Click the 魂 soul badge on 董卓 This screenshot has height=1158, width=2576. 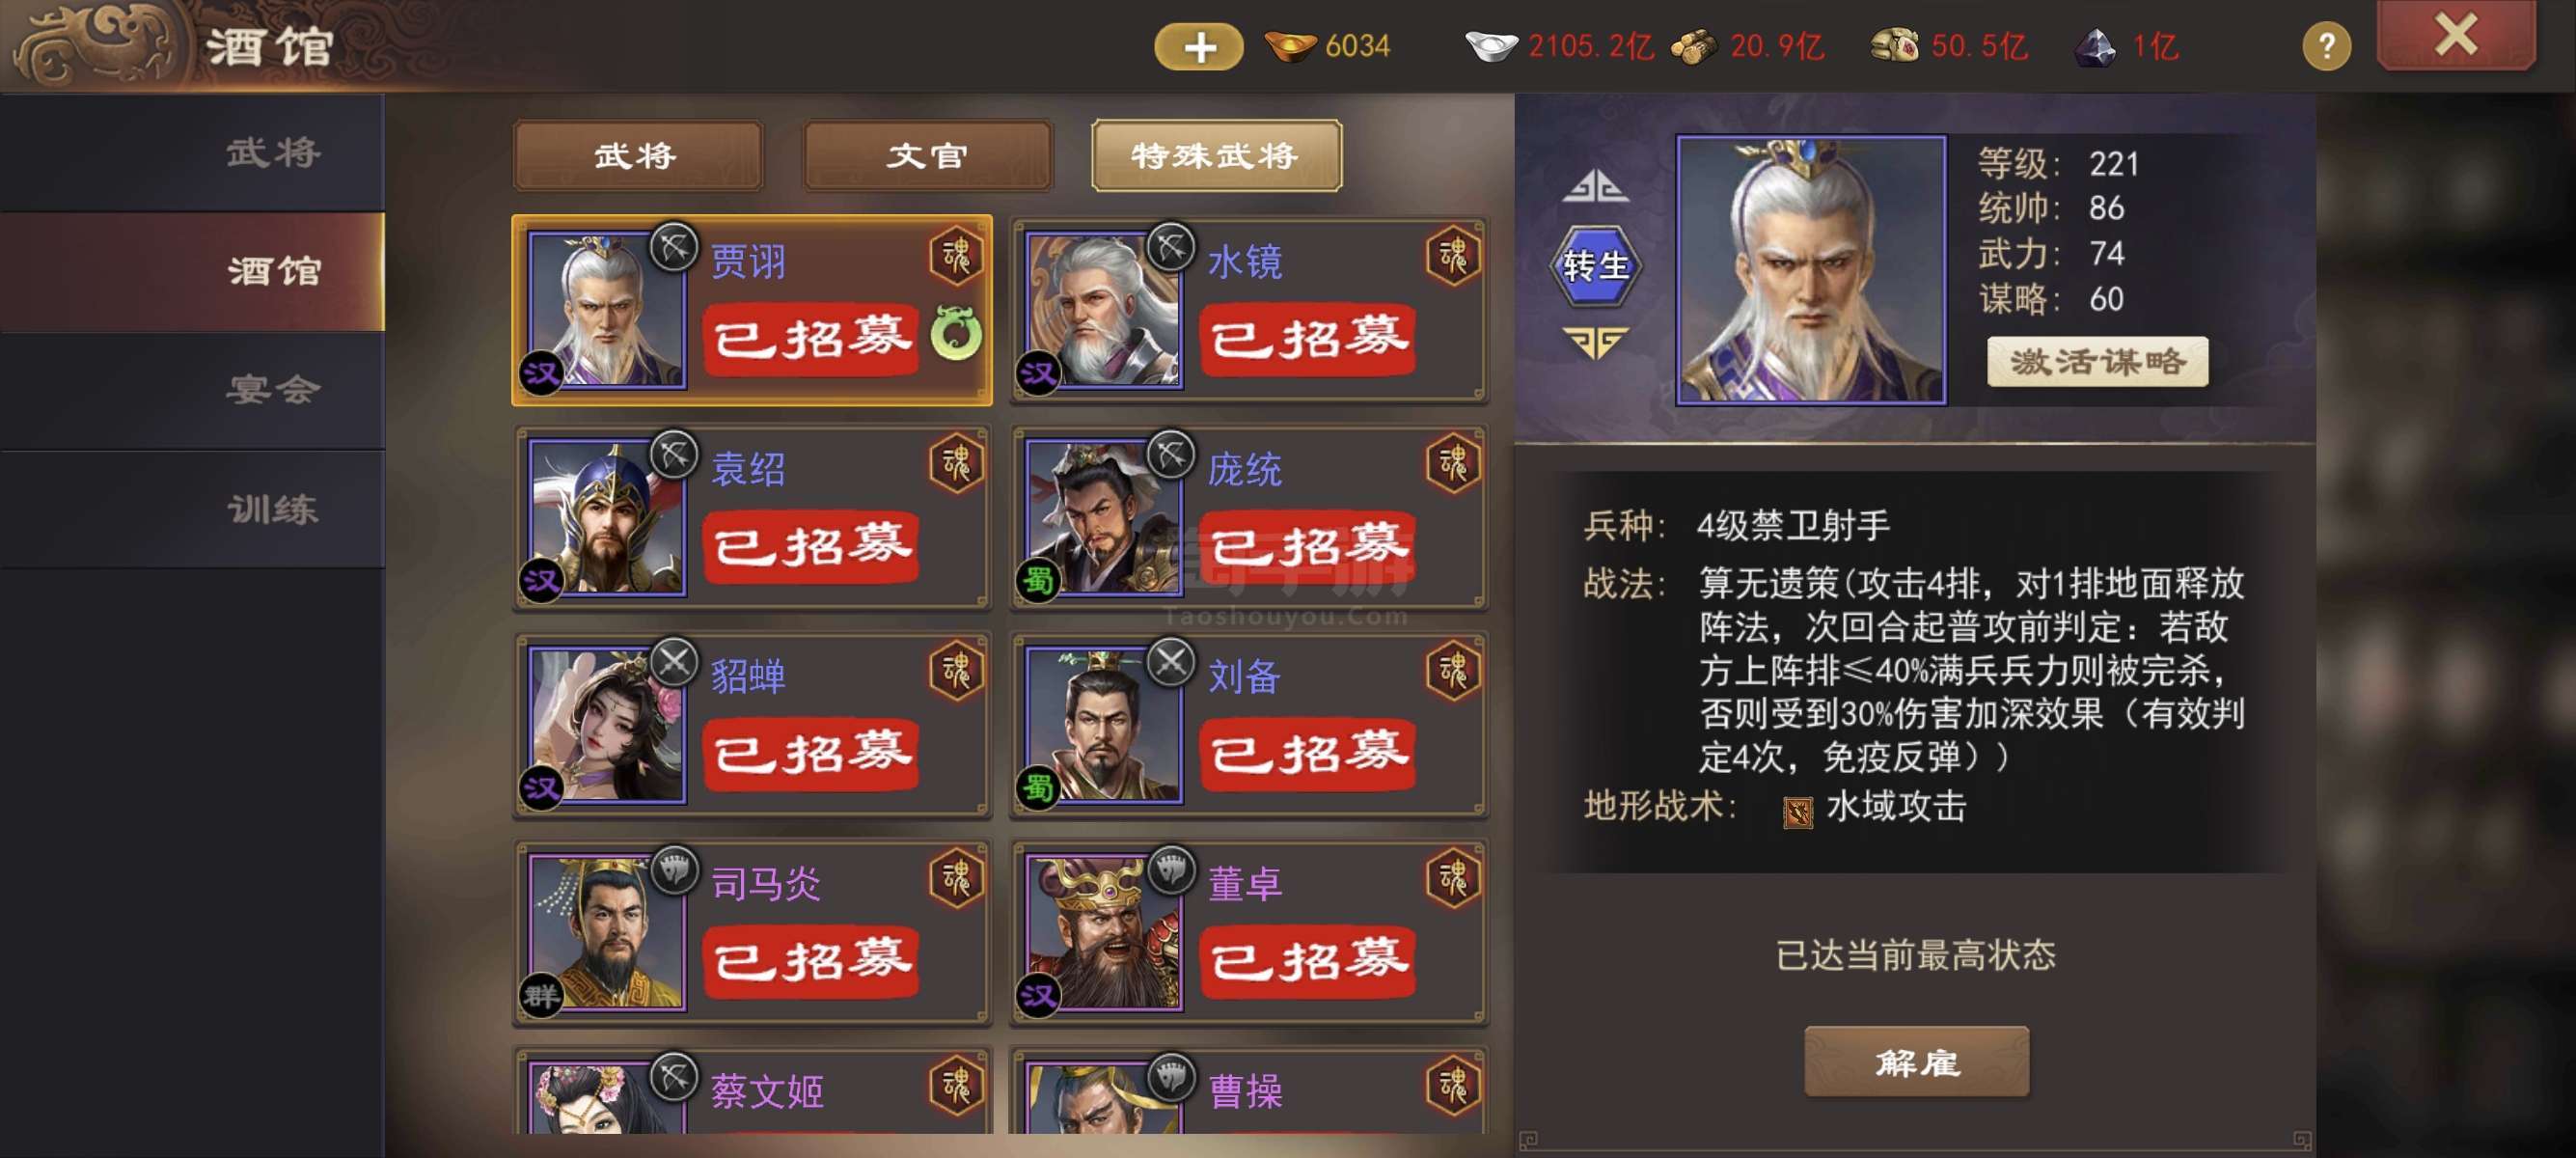click(x=1452, y=878)
